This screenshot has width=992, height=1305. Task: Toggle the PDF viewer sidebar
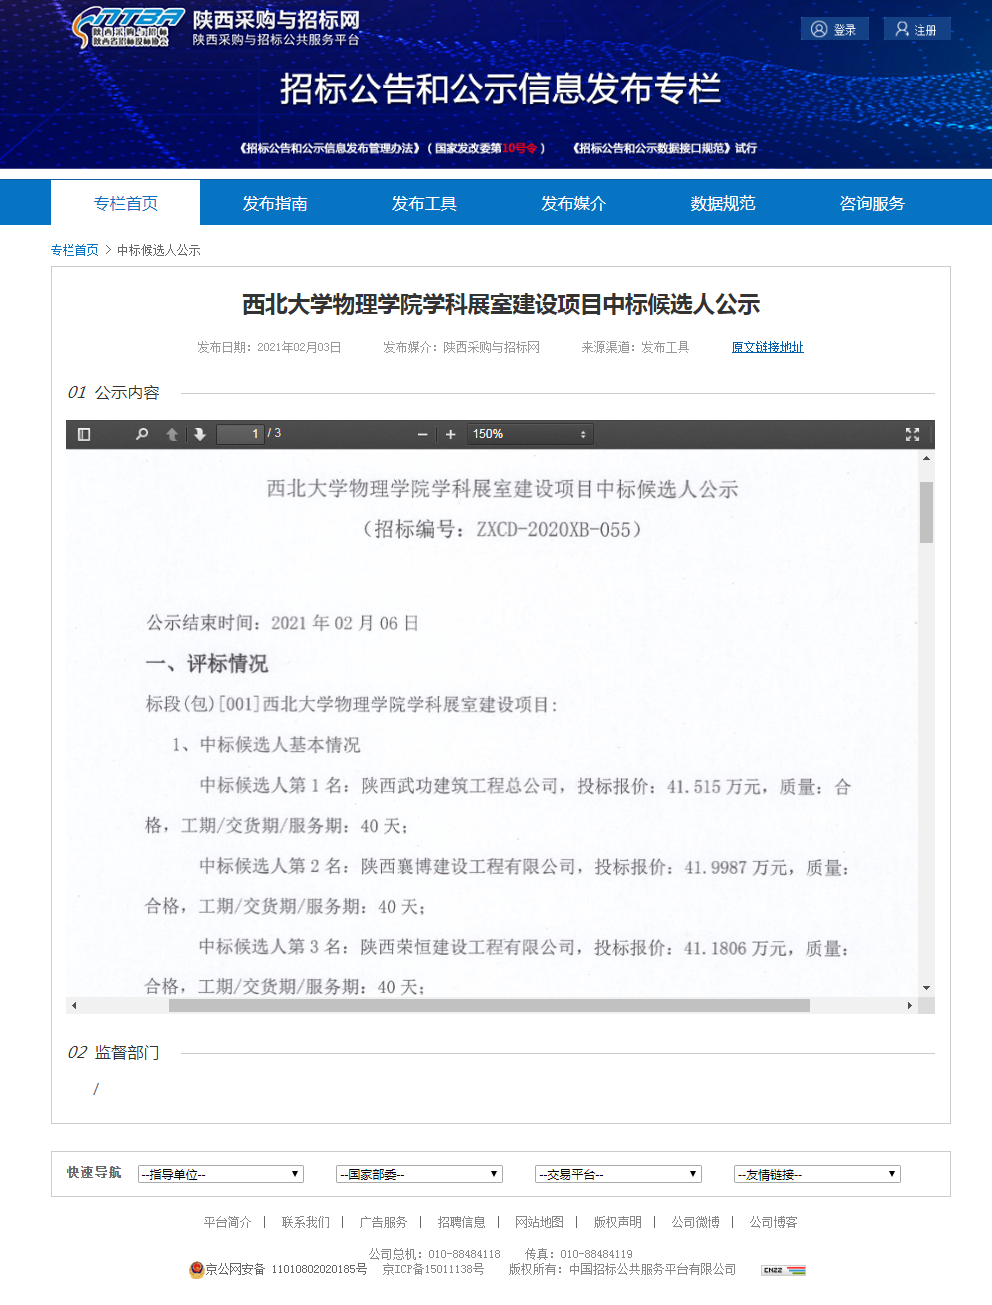(84, 434)
